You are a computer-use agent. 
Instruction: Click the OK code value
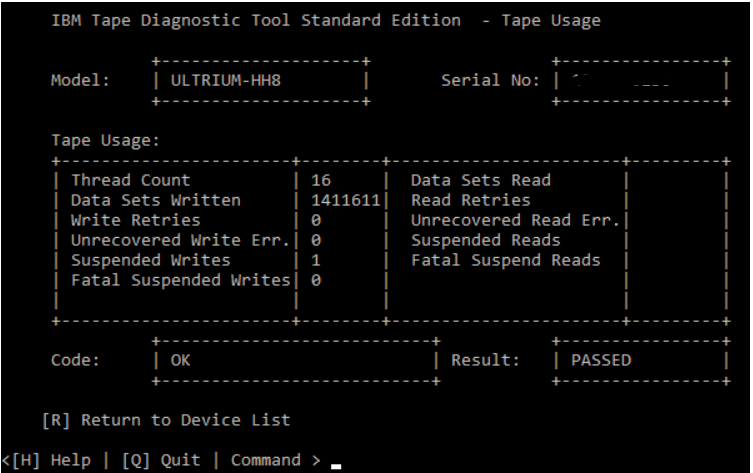click(x=180, y=360)
